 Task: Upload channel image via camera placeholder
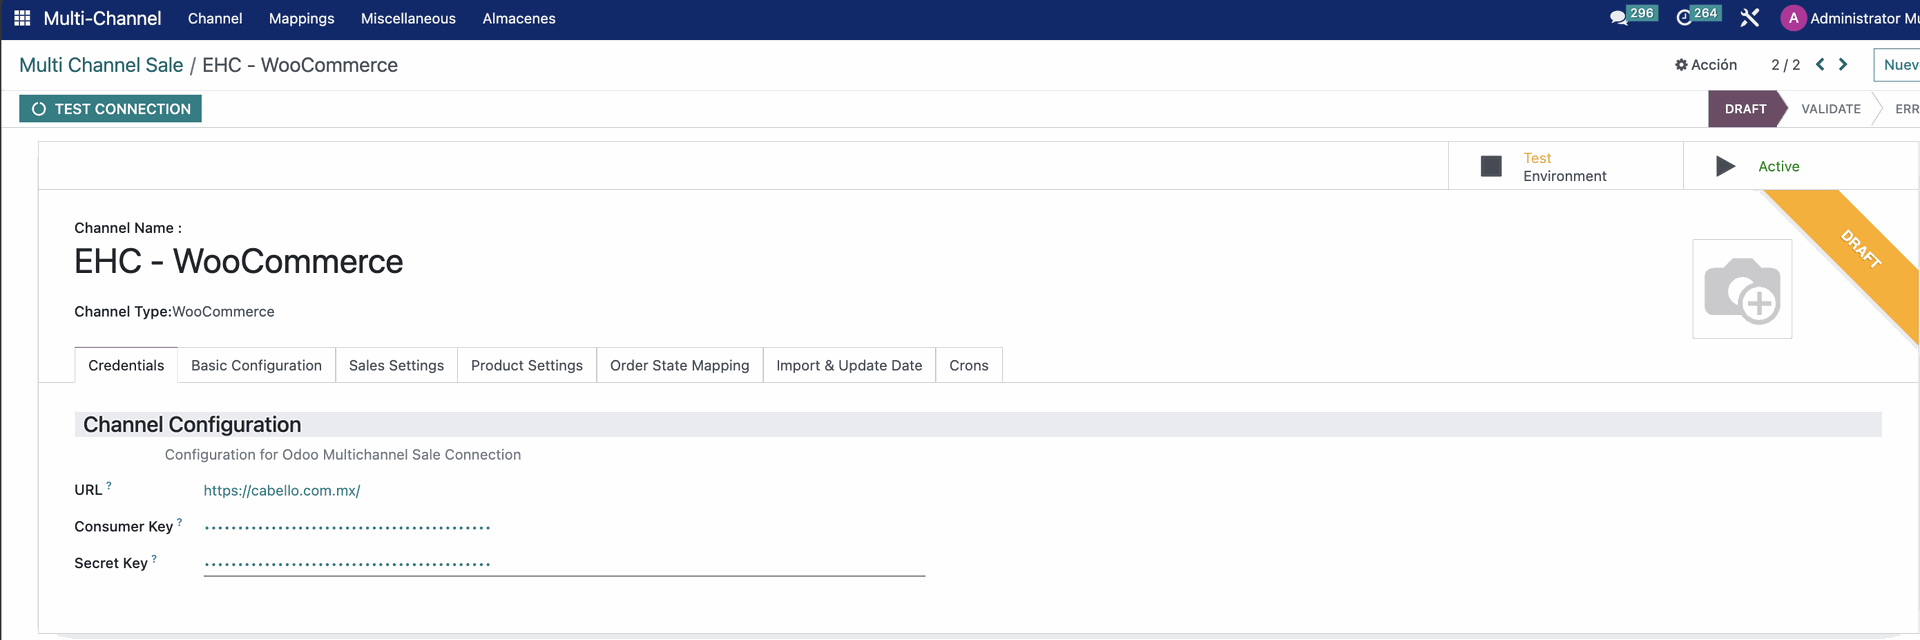pyautogui.click(x=1742, y=289)
